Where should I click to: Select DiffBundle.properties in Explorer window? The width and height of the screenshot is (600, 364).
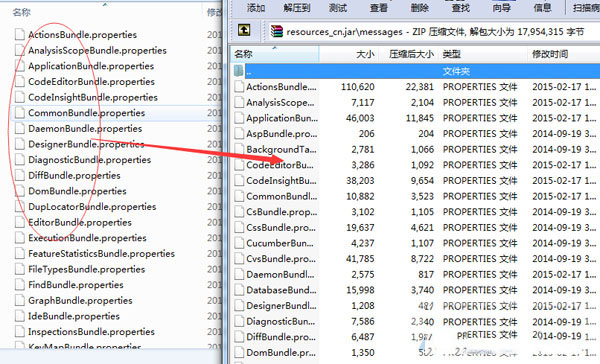74,176
